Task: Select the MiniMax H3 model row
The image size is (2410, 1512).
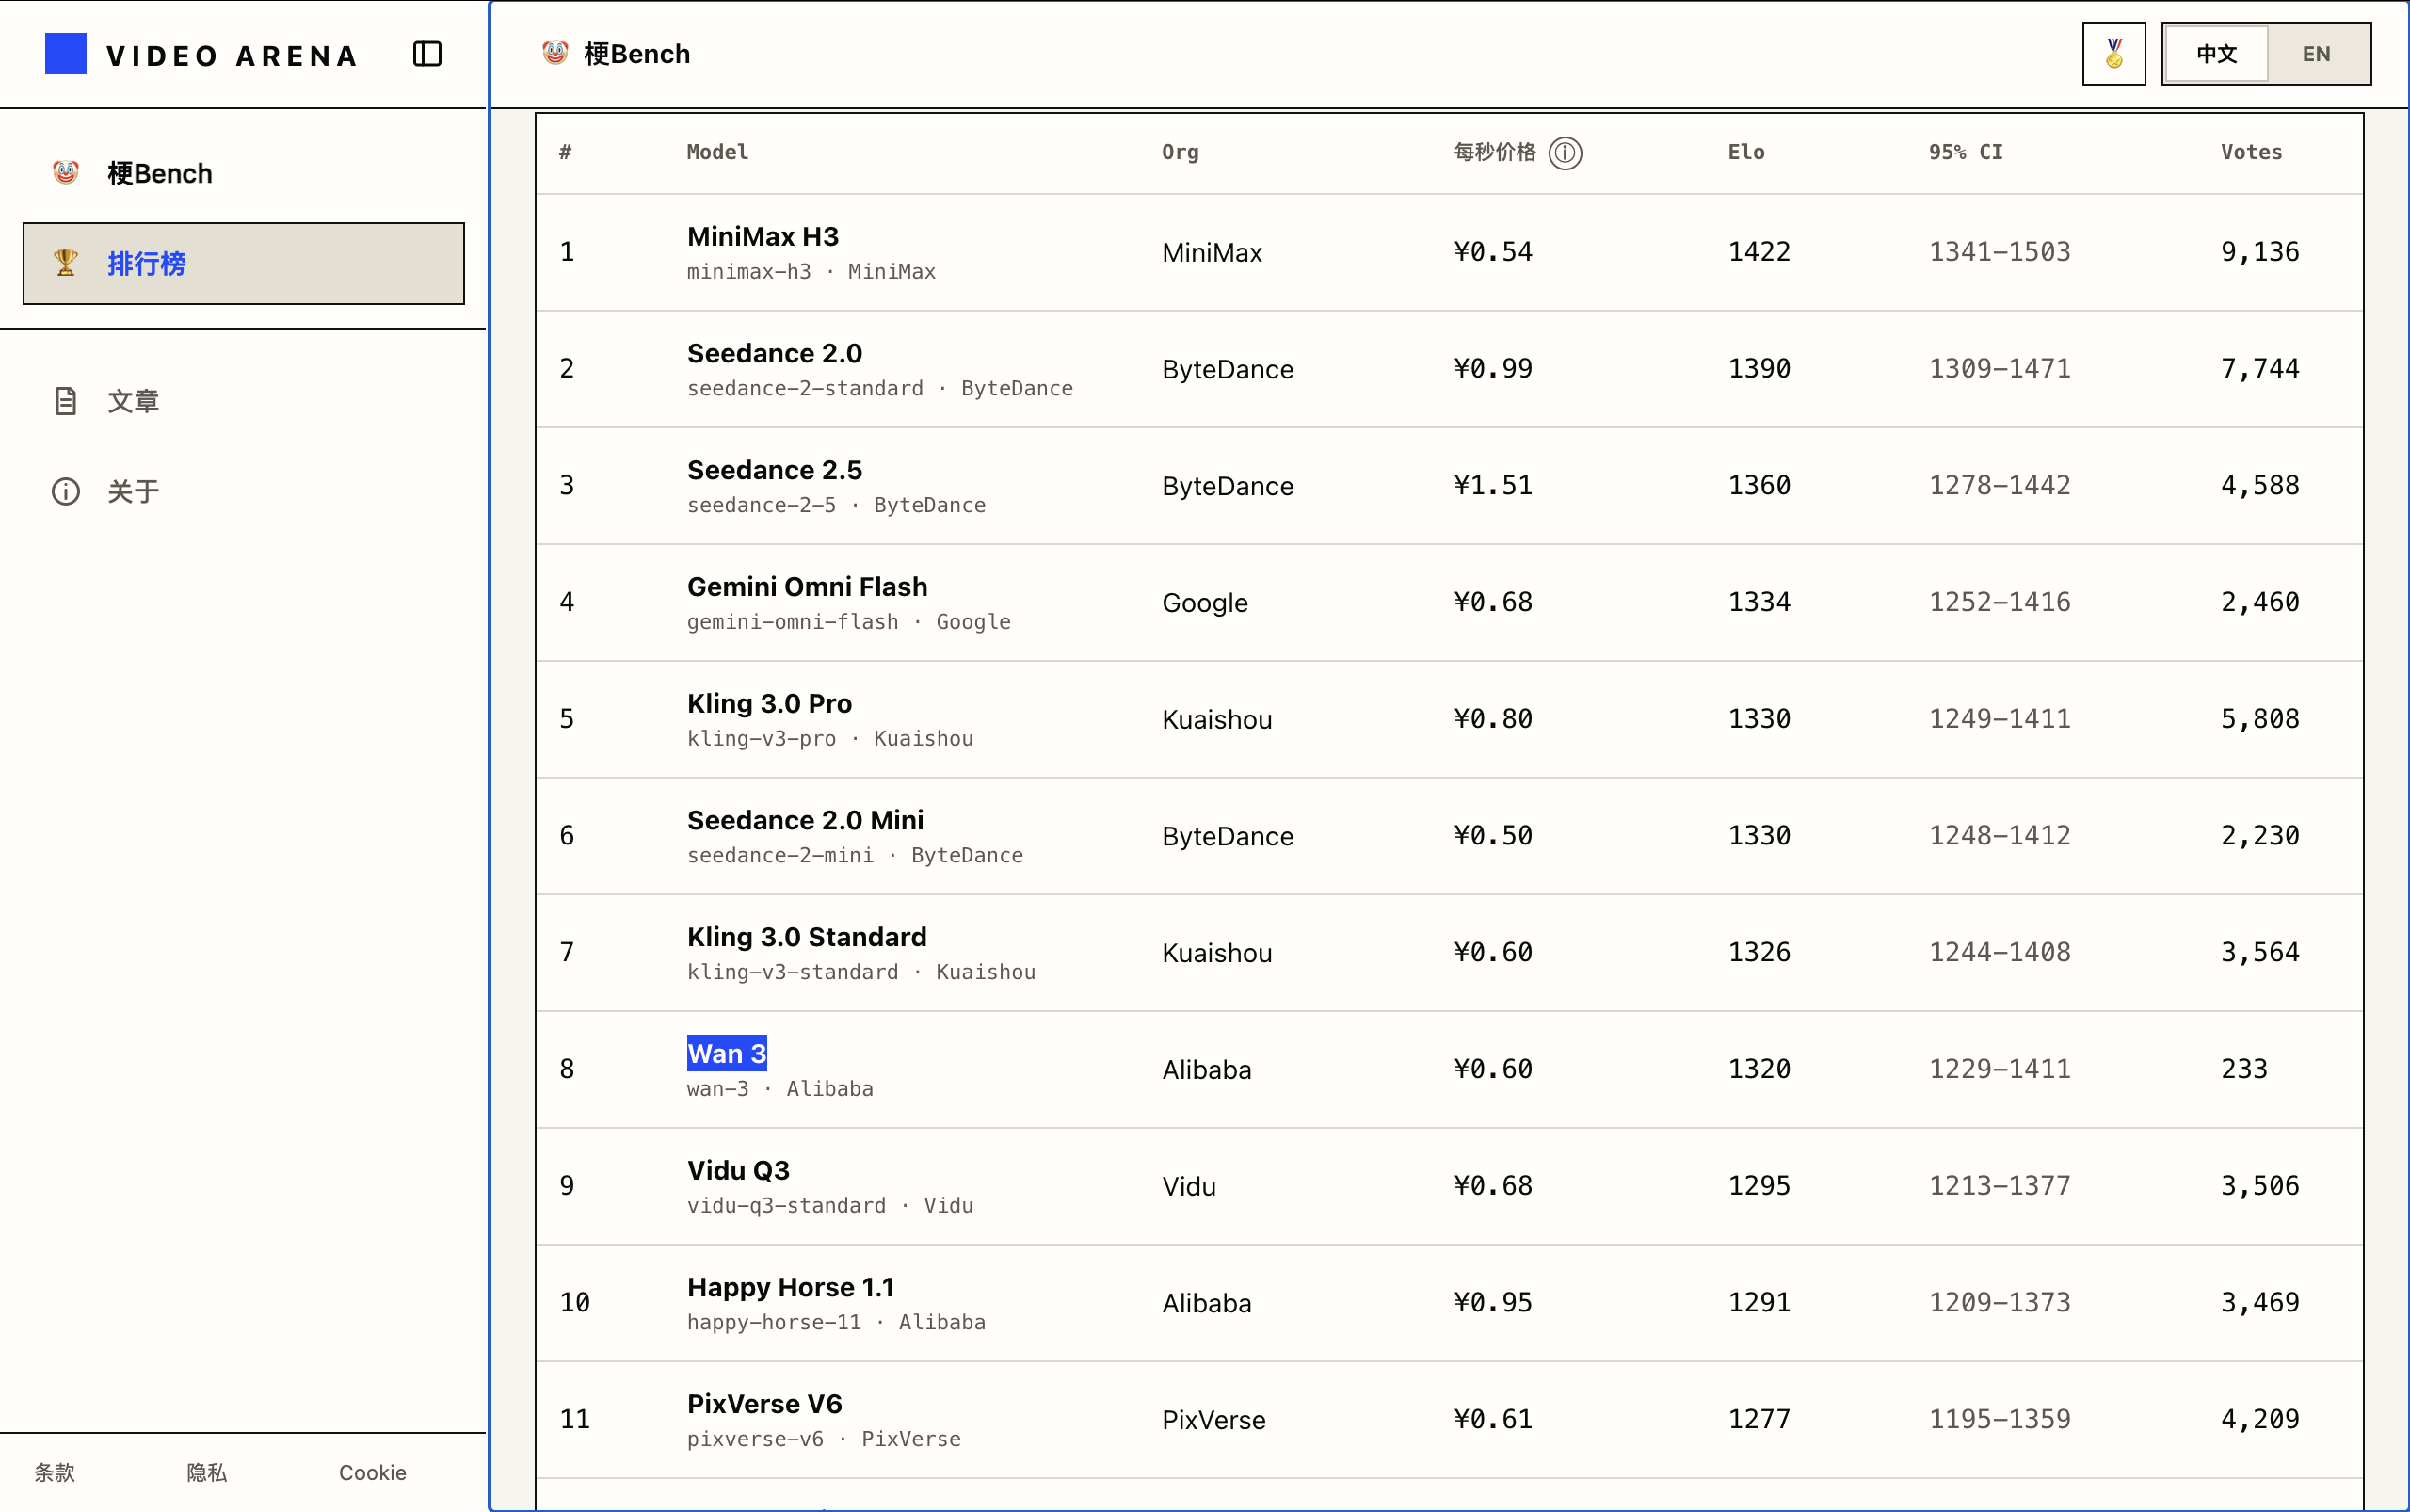Action: [x=1449, y=252]
